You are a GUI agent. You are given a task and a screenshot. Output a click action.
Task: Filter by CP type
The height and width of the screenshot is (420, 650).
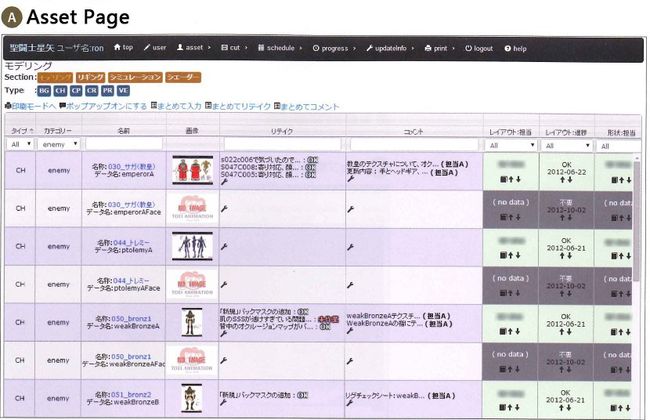[76, 91]
